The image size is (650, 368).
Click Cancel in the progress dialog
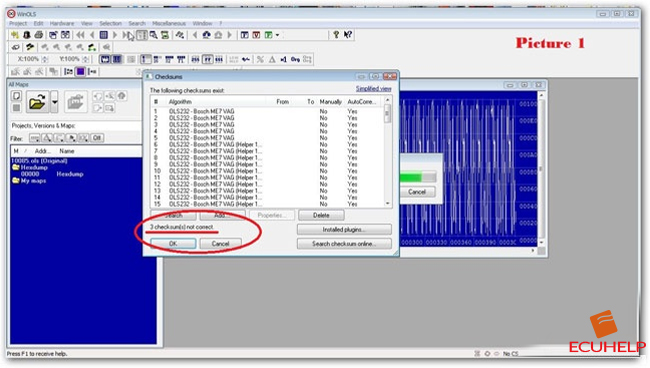click(417, 192)
